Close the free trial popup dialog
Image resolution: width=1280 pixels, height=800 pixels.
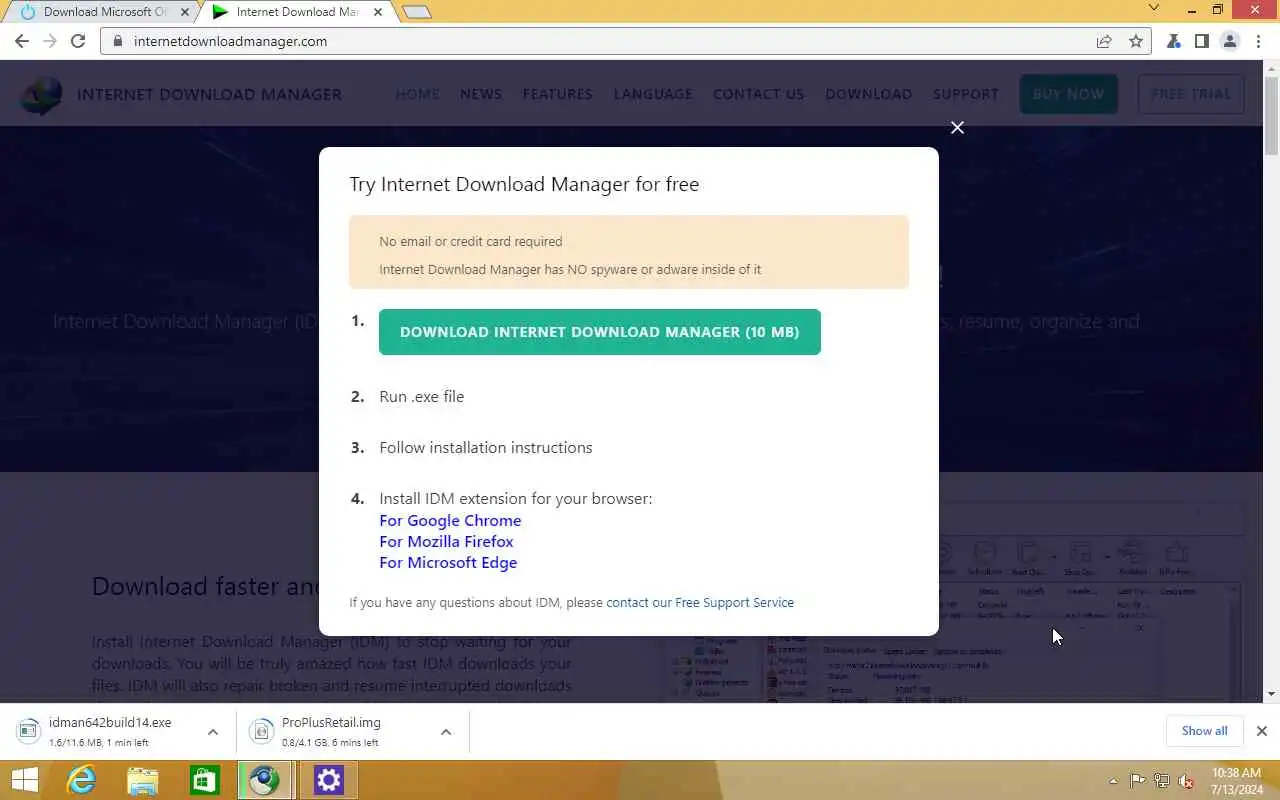[957, 127]
